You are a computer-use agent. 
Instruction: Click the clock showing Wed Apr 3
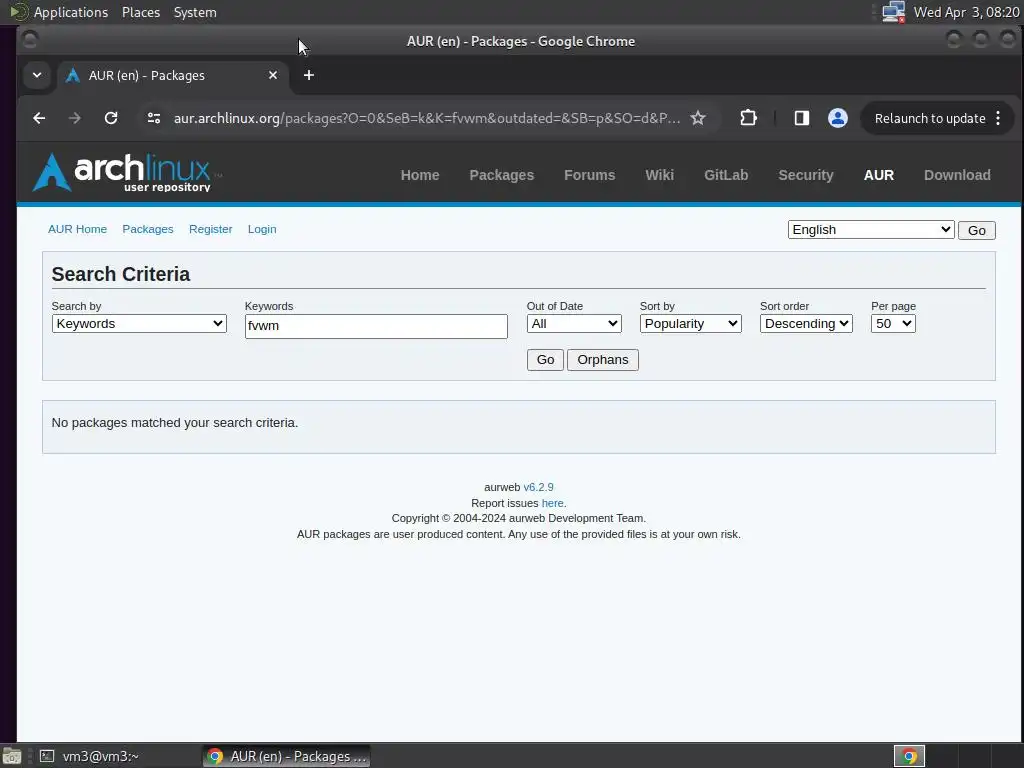pyautogui.click(x=966, y=12)
